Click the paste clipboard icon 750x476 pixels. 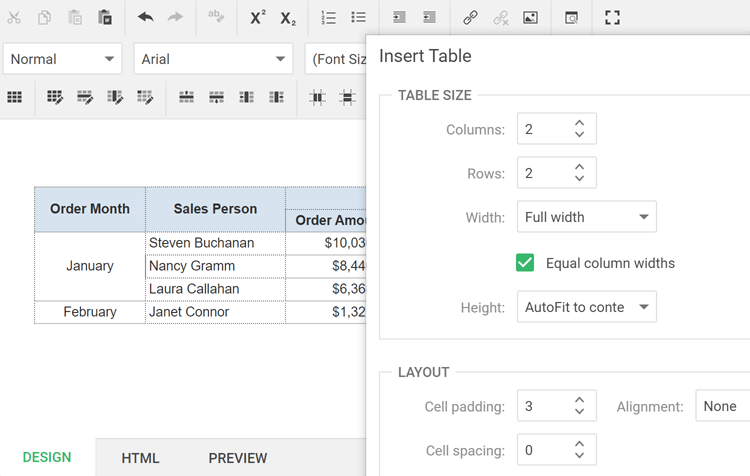[105, 18]
